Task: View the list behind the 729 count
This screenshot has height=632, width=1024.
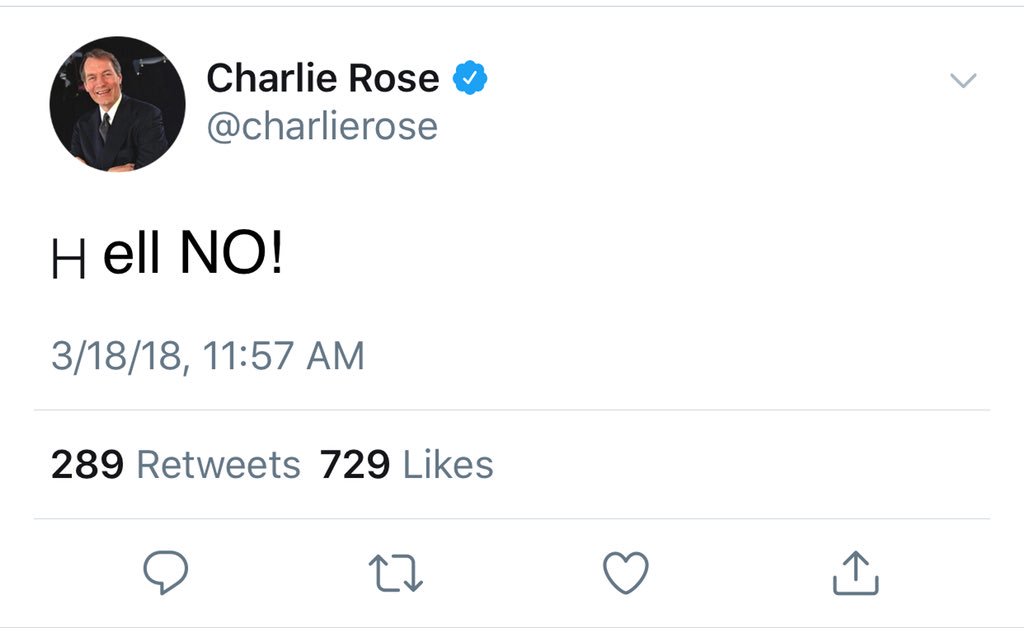Action: 355,465
